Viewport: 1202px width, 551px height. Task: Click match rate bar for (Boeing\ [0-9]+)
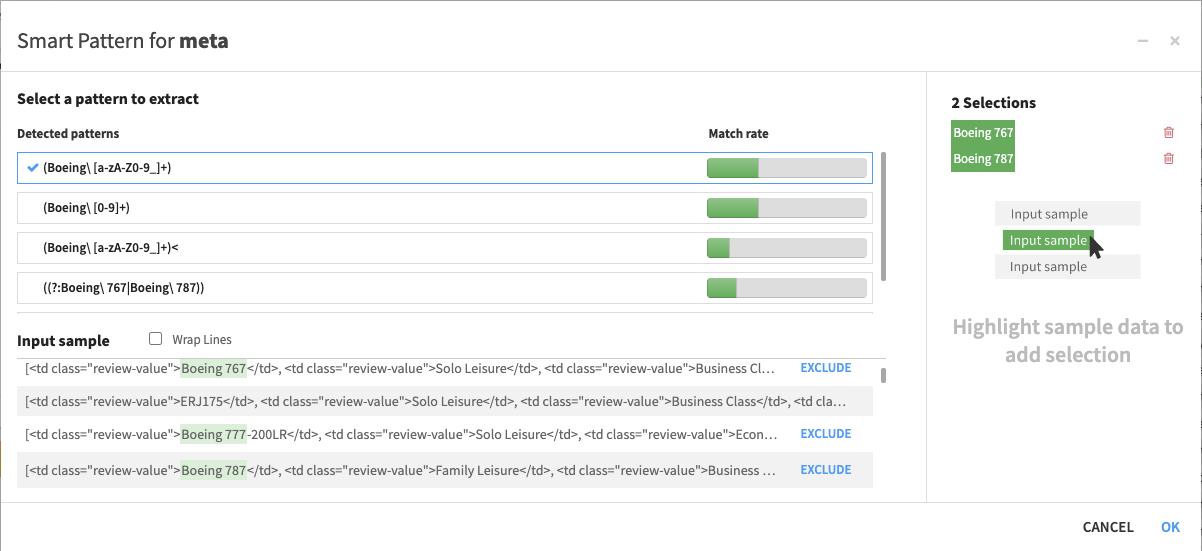click(786, 208)
